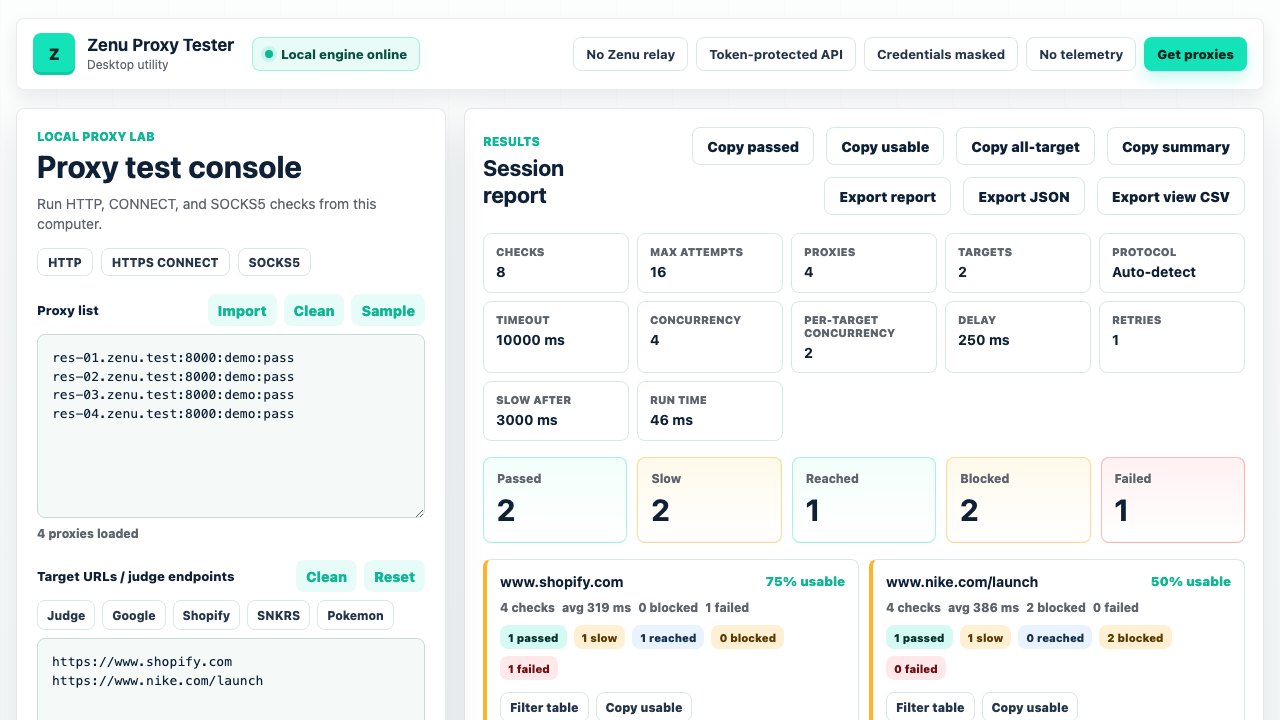Export the report
Image resolution: width=1280 pixels, height=720 pixels.
coord(888,196)
